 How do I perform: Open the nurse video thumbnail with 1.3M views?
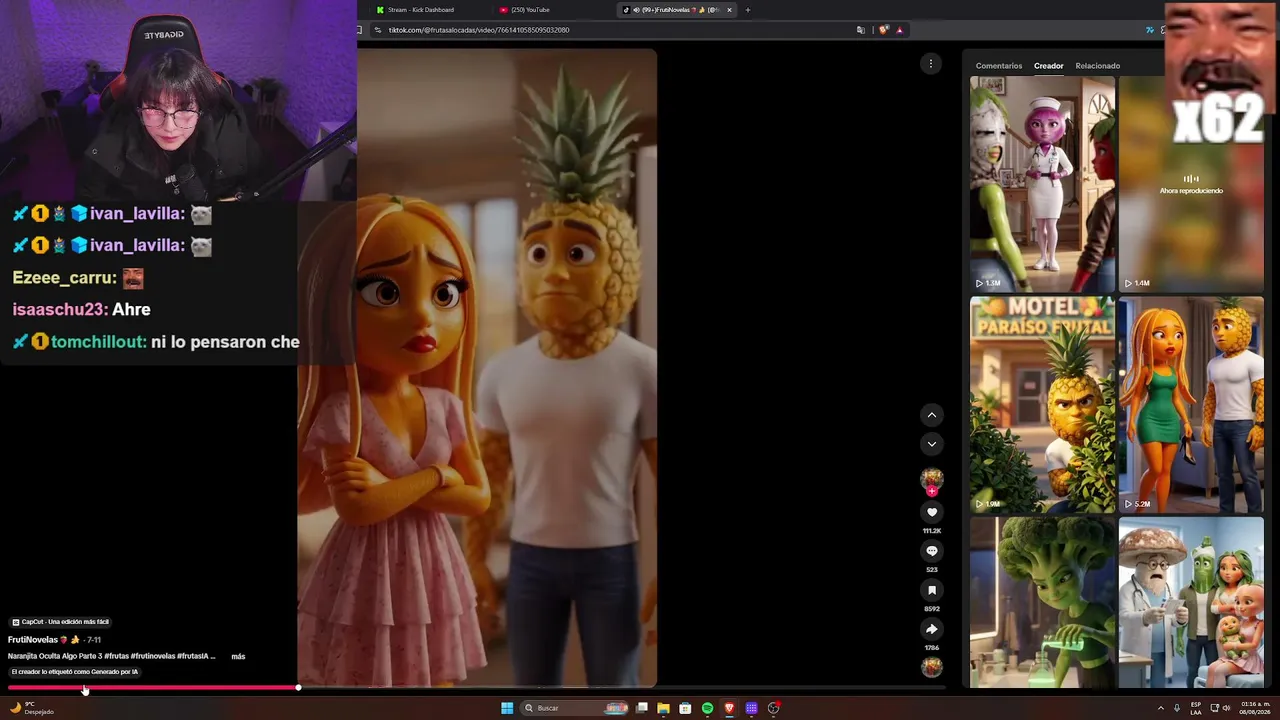[1042, 184]
